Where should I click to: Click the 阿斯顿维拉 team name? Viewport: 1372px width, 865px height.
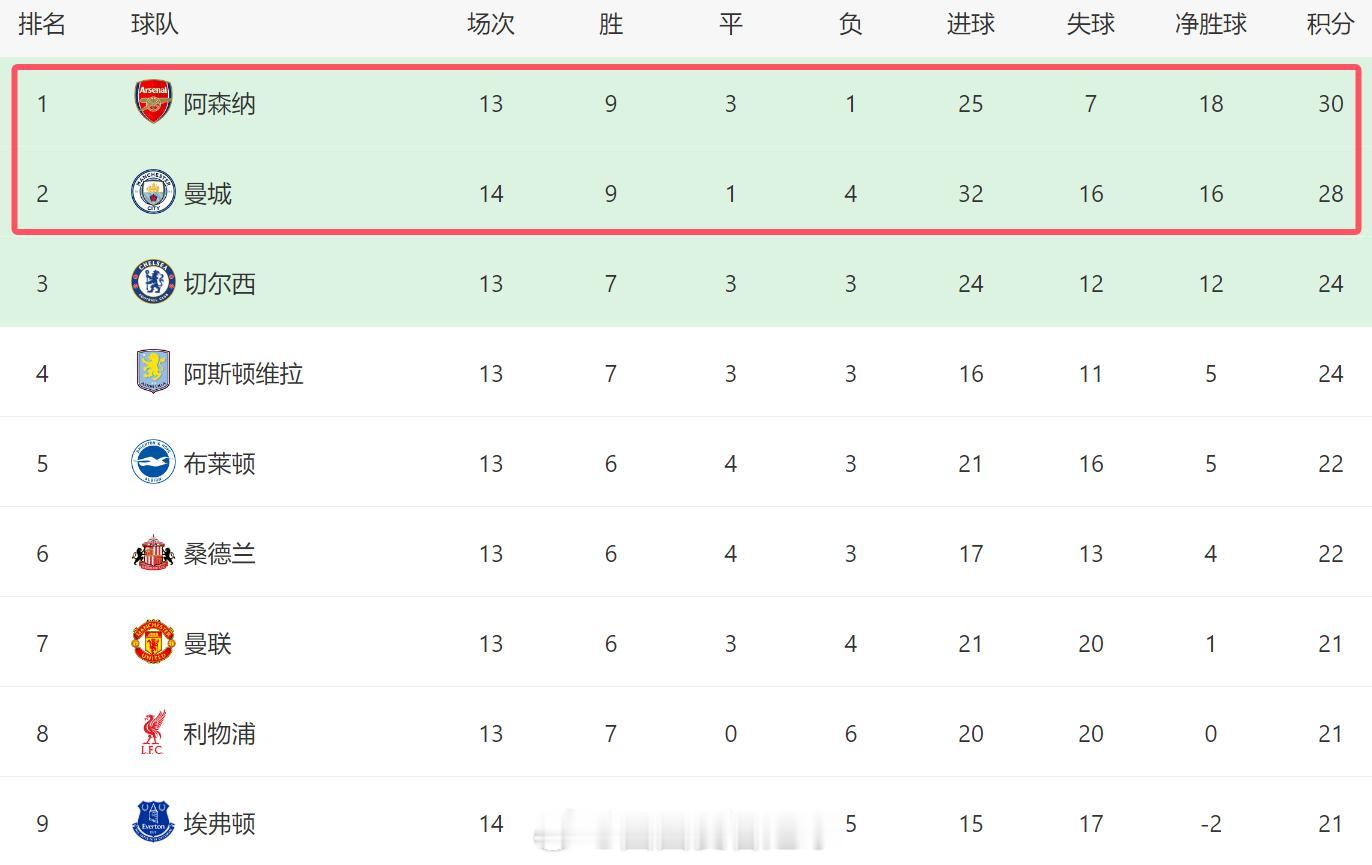243,374
